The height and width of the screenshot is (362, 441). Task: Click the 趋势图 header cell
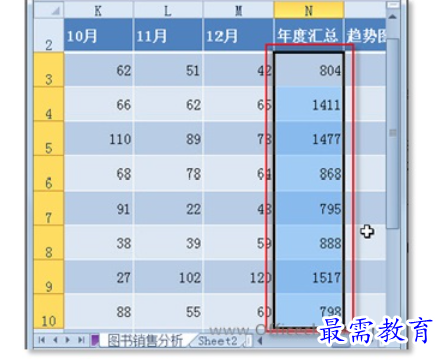click(x=365, y=35)
